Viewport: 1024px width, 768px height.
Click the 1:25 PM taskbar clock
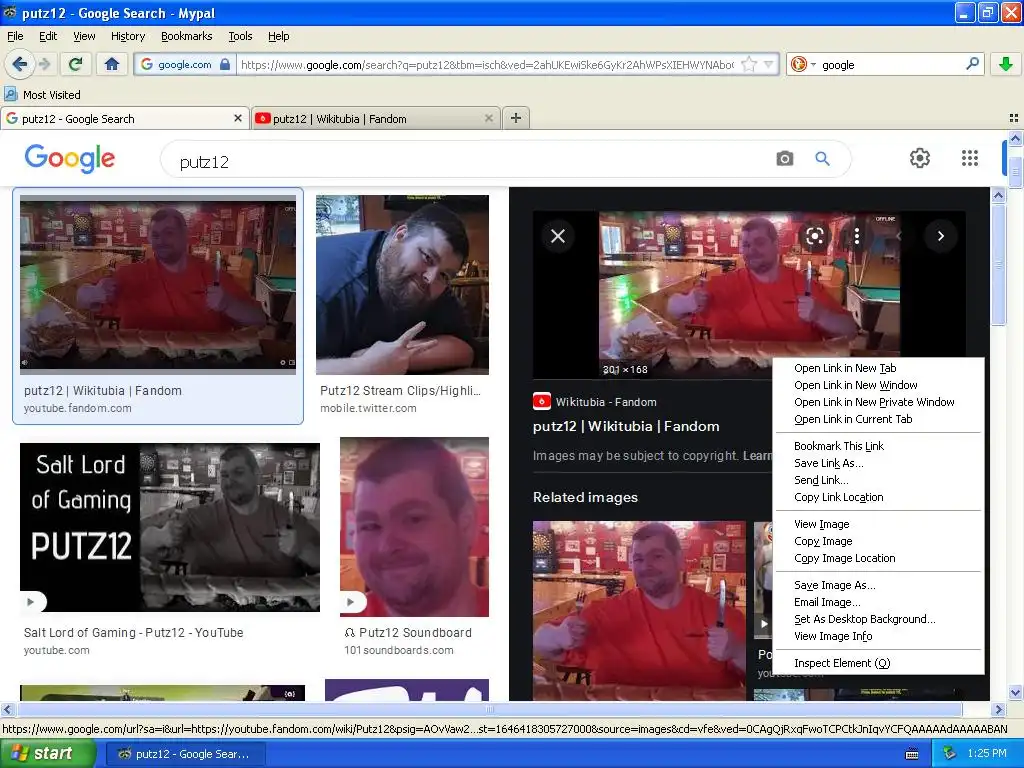point(987,753)
